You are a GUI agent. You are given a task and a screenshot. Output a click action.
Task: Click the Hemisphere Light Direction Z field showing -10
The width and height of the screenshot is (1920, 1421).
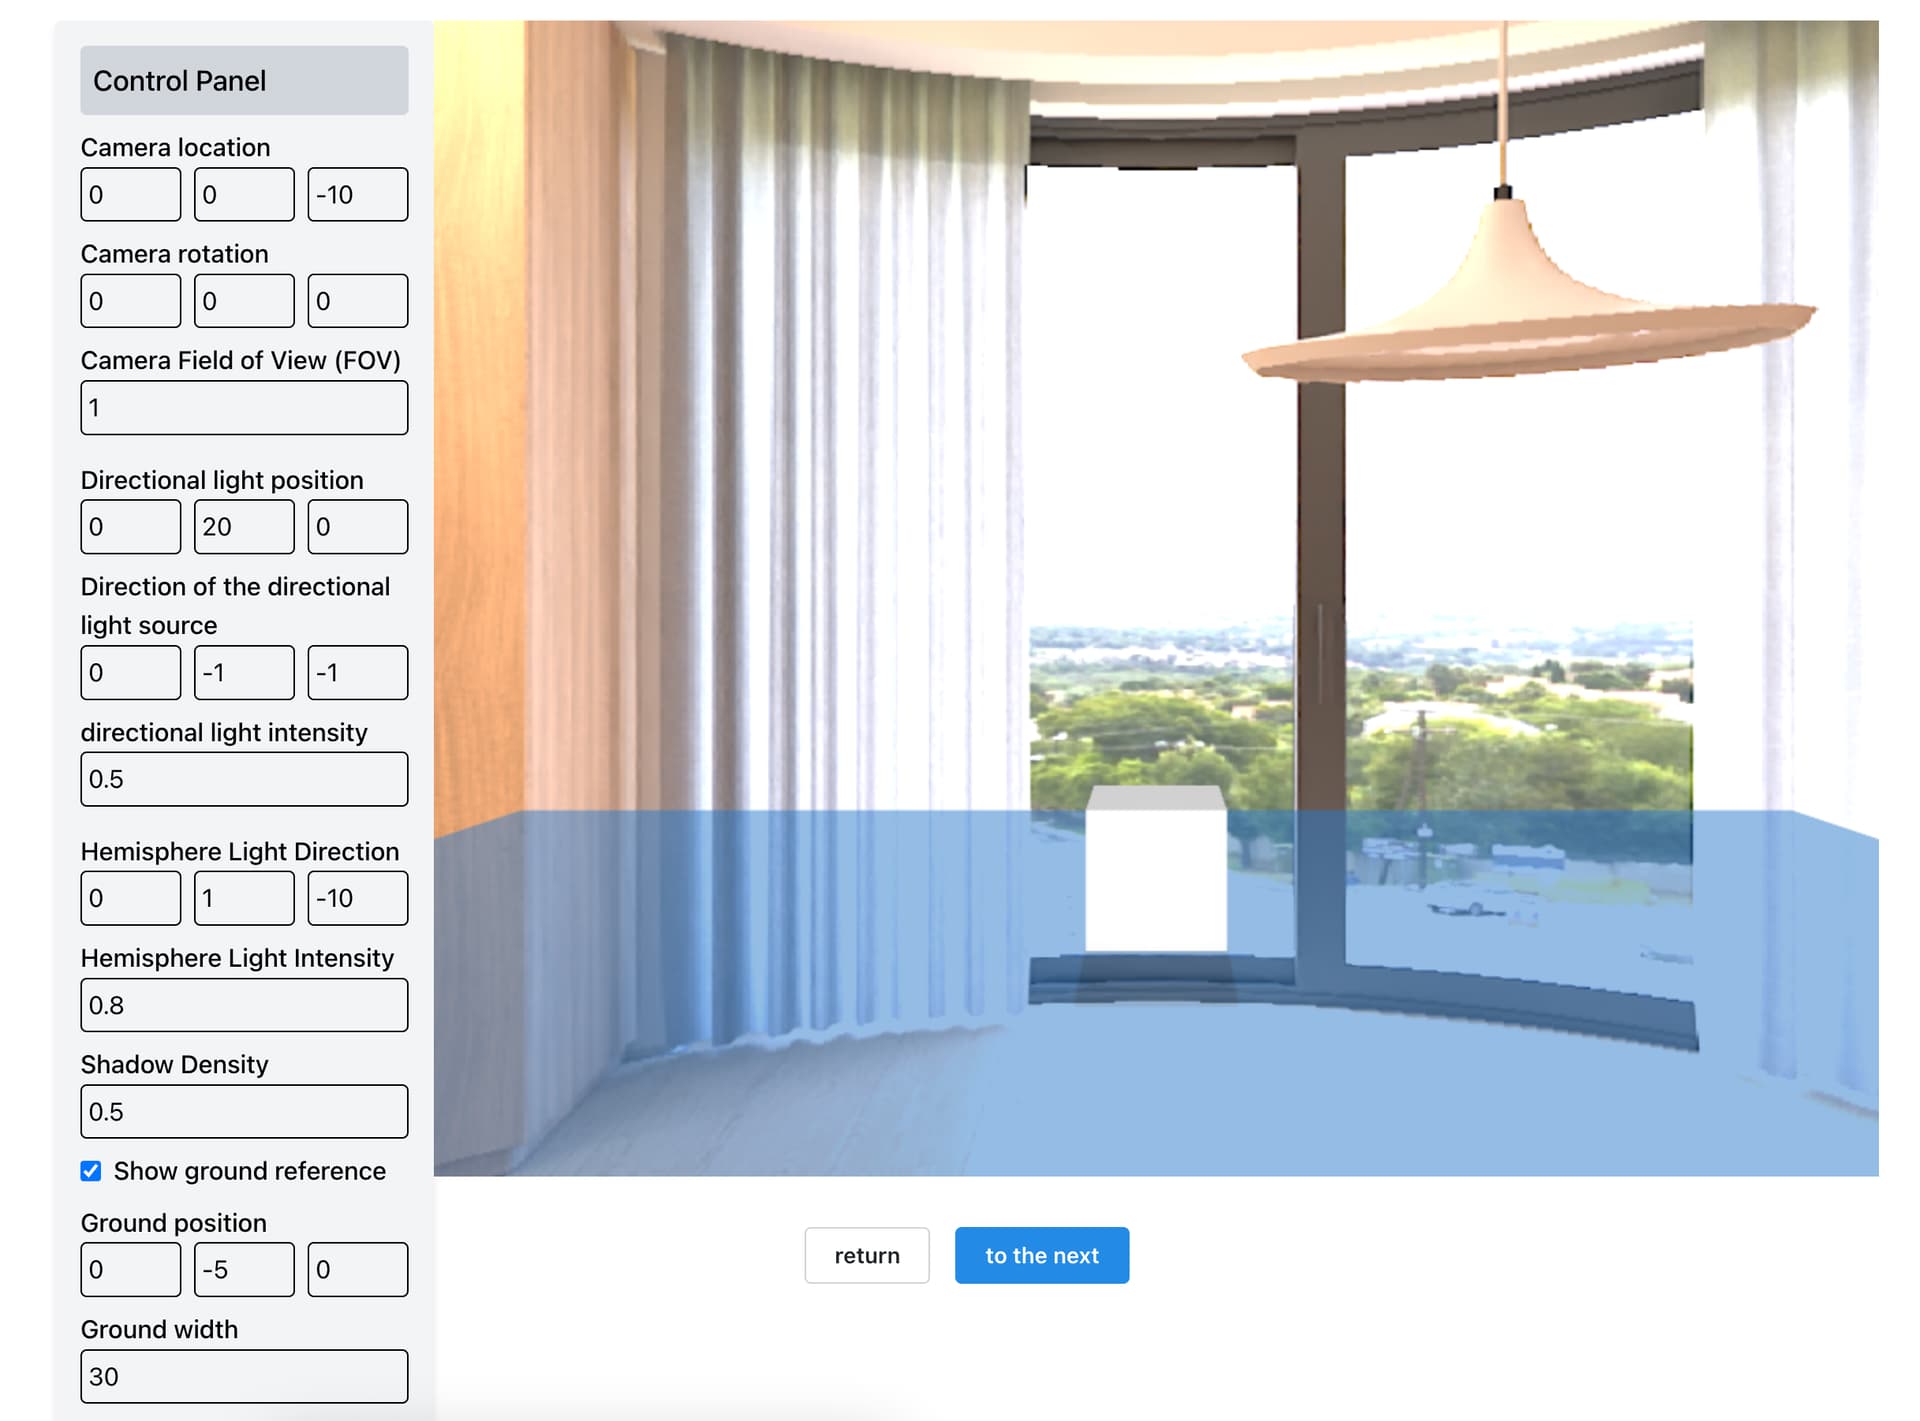[x=358, y=898]
